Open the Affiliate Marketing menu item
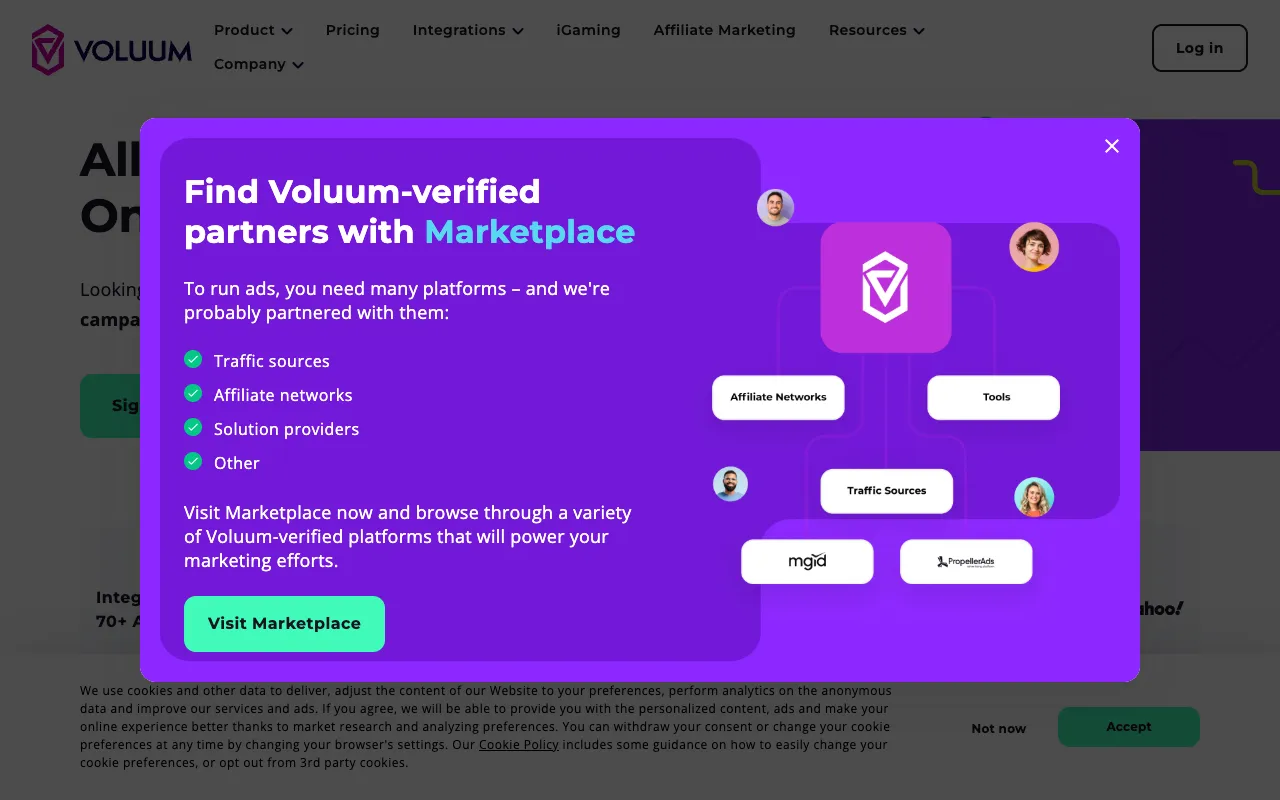Image resolution: width=1280 pixels, height=800 pixels. point(724,30)
